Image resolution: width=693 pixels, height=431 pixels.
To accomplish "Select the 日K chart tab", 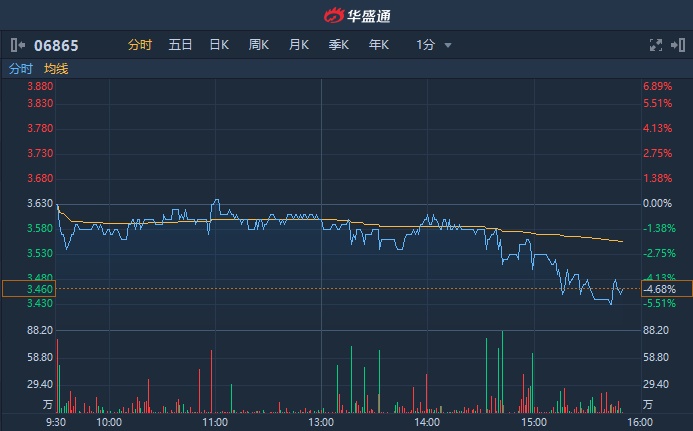I will pos(219,45).
